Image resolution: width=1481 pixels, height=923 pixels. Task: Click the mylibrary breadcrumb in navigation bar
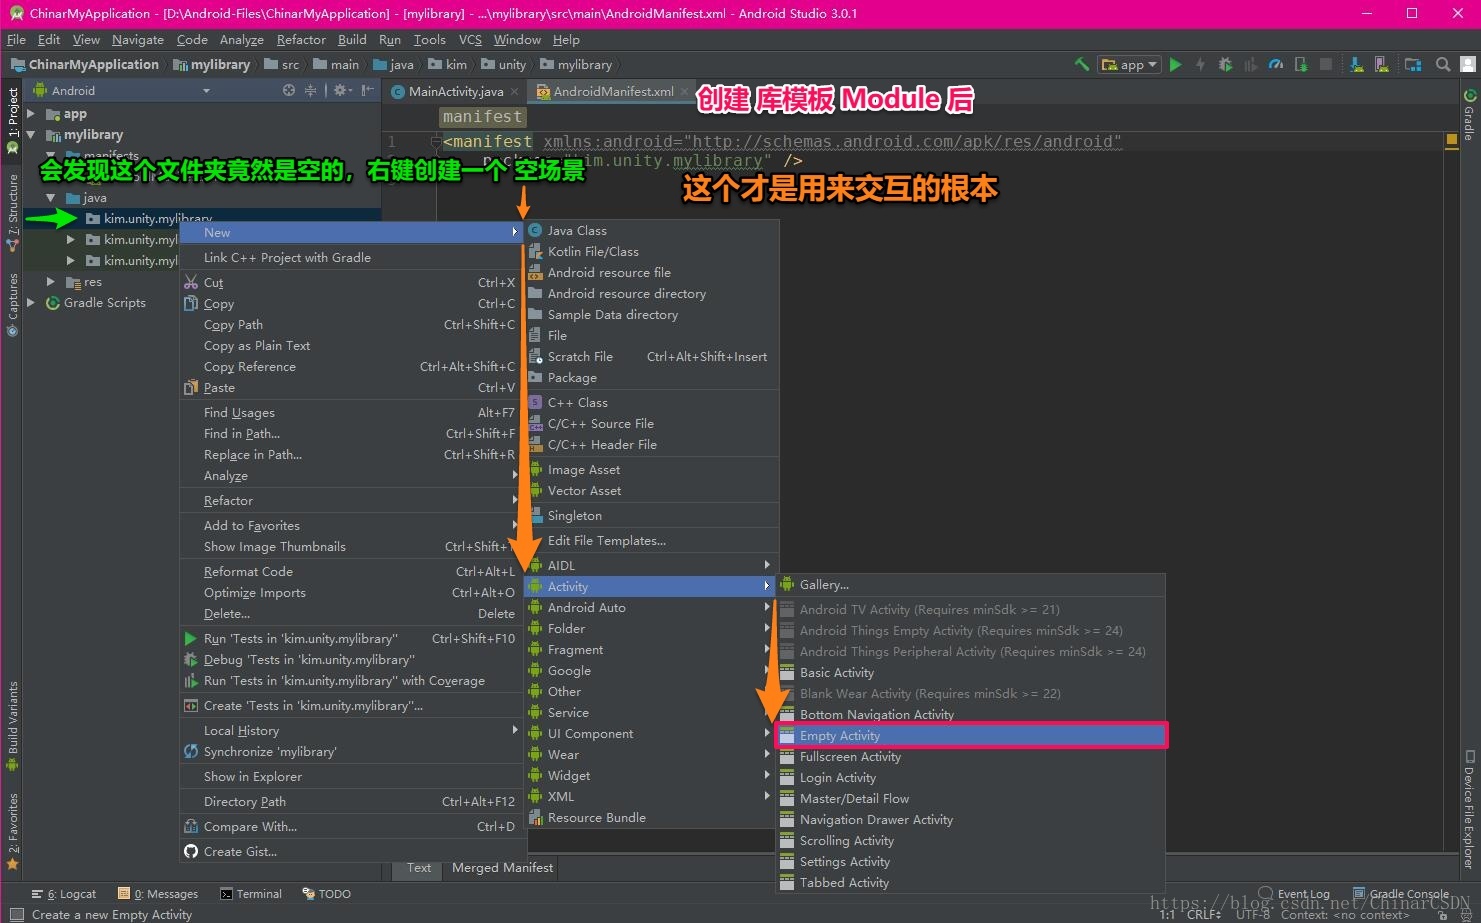point(212,64)
